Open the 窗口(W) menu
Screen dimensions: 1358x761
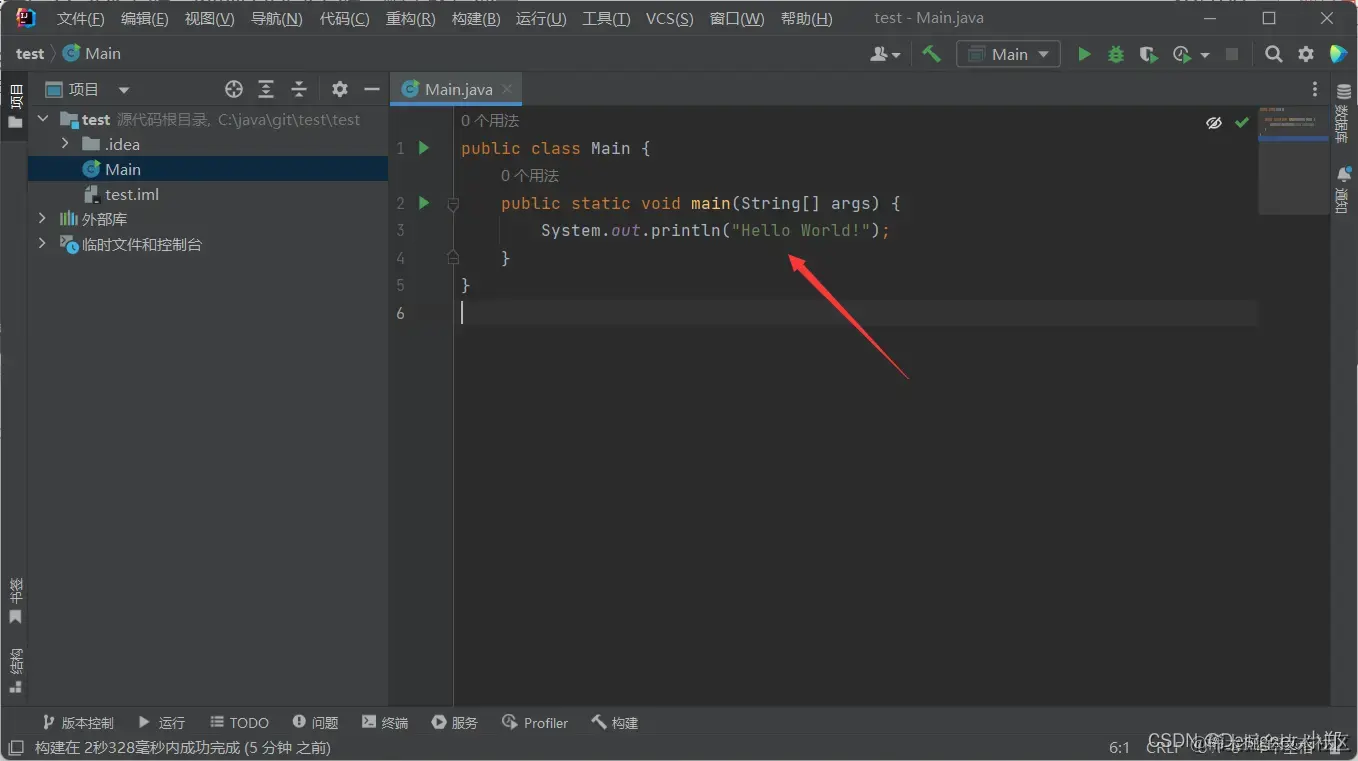point(737,19)
